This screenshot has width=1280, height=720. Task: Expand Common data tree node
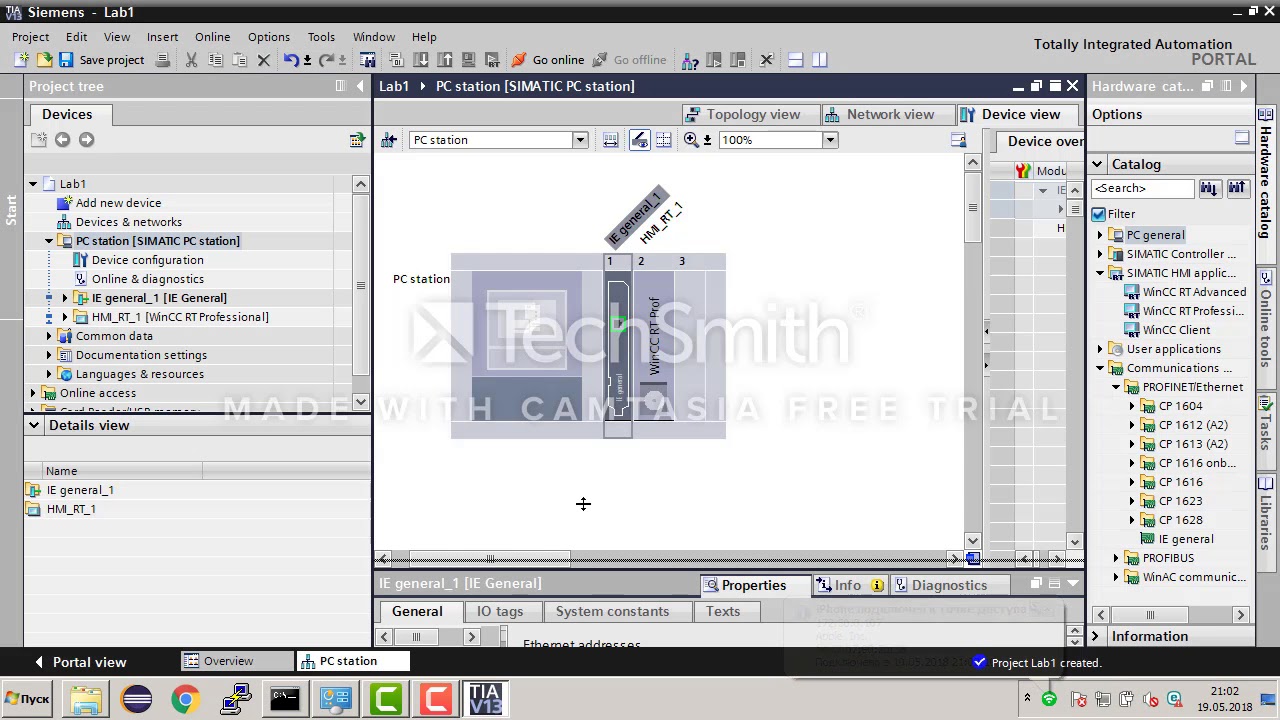pos(49,336)
